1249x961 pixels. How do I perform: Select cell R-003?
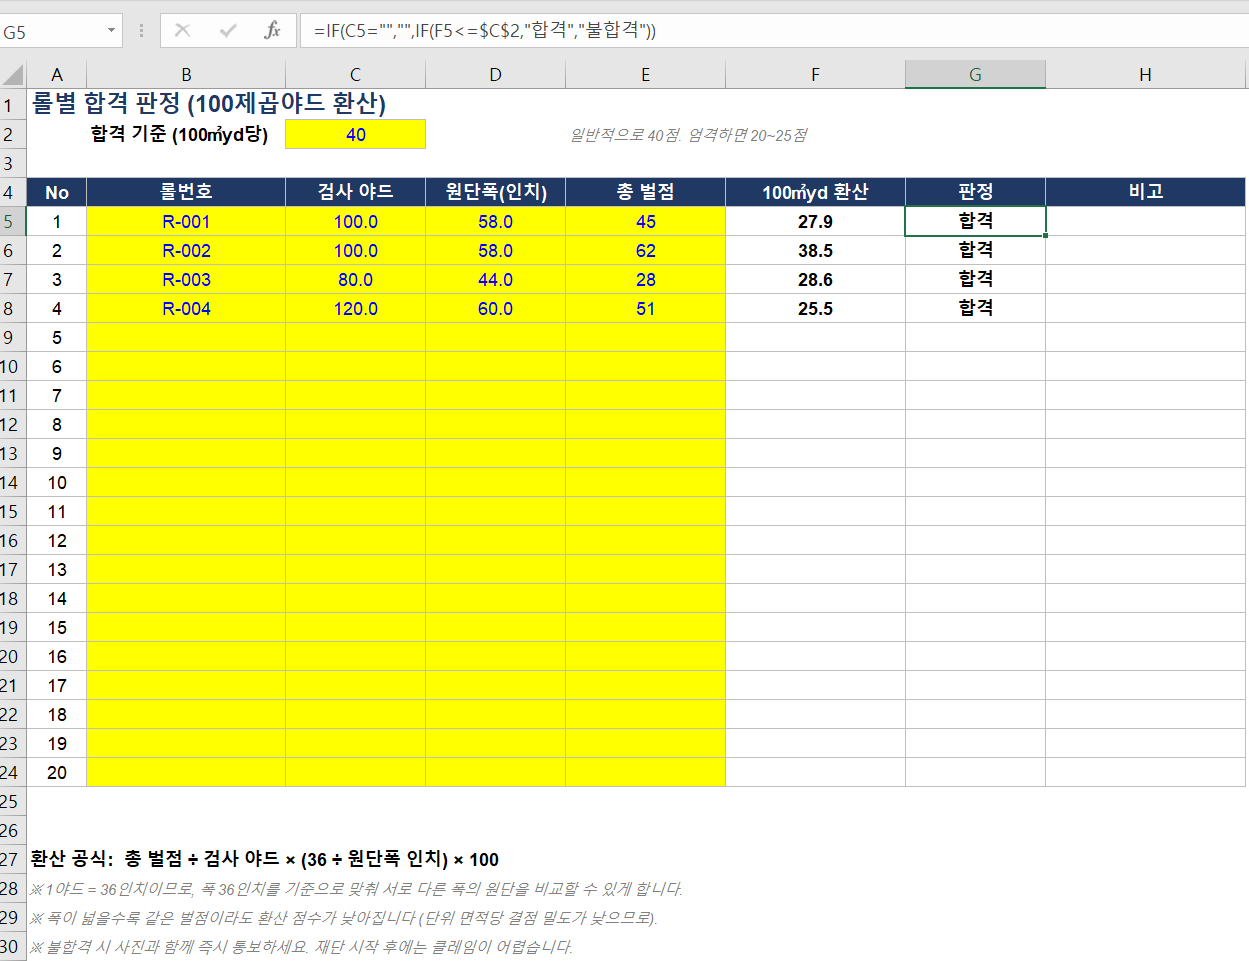point(186,280)
